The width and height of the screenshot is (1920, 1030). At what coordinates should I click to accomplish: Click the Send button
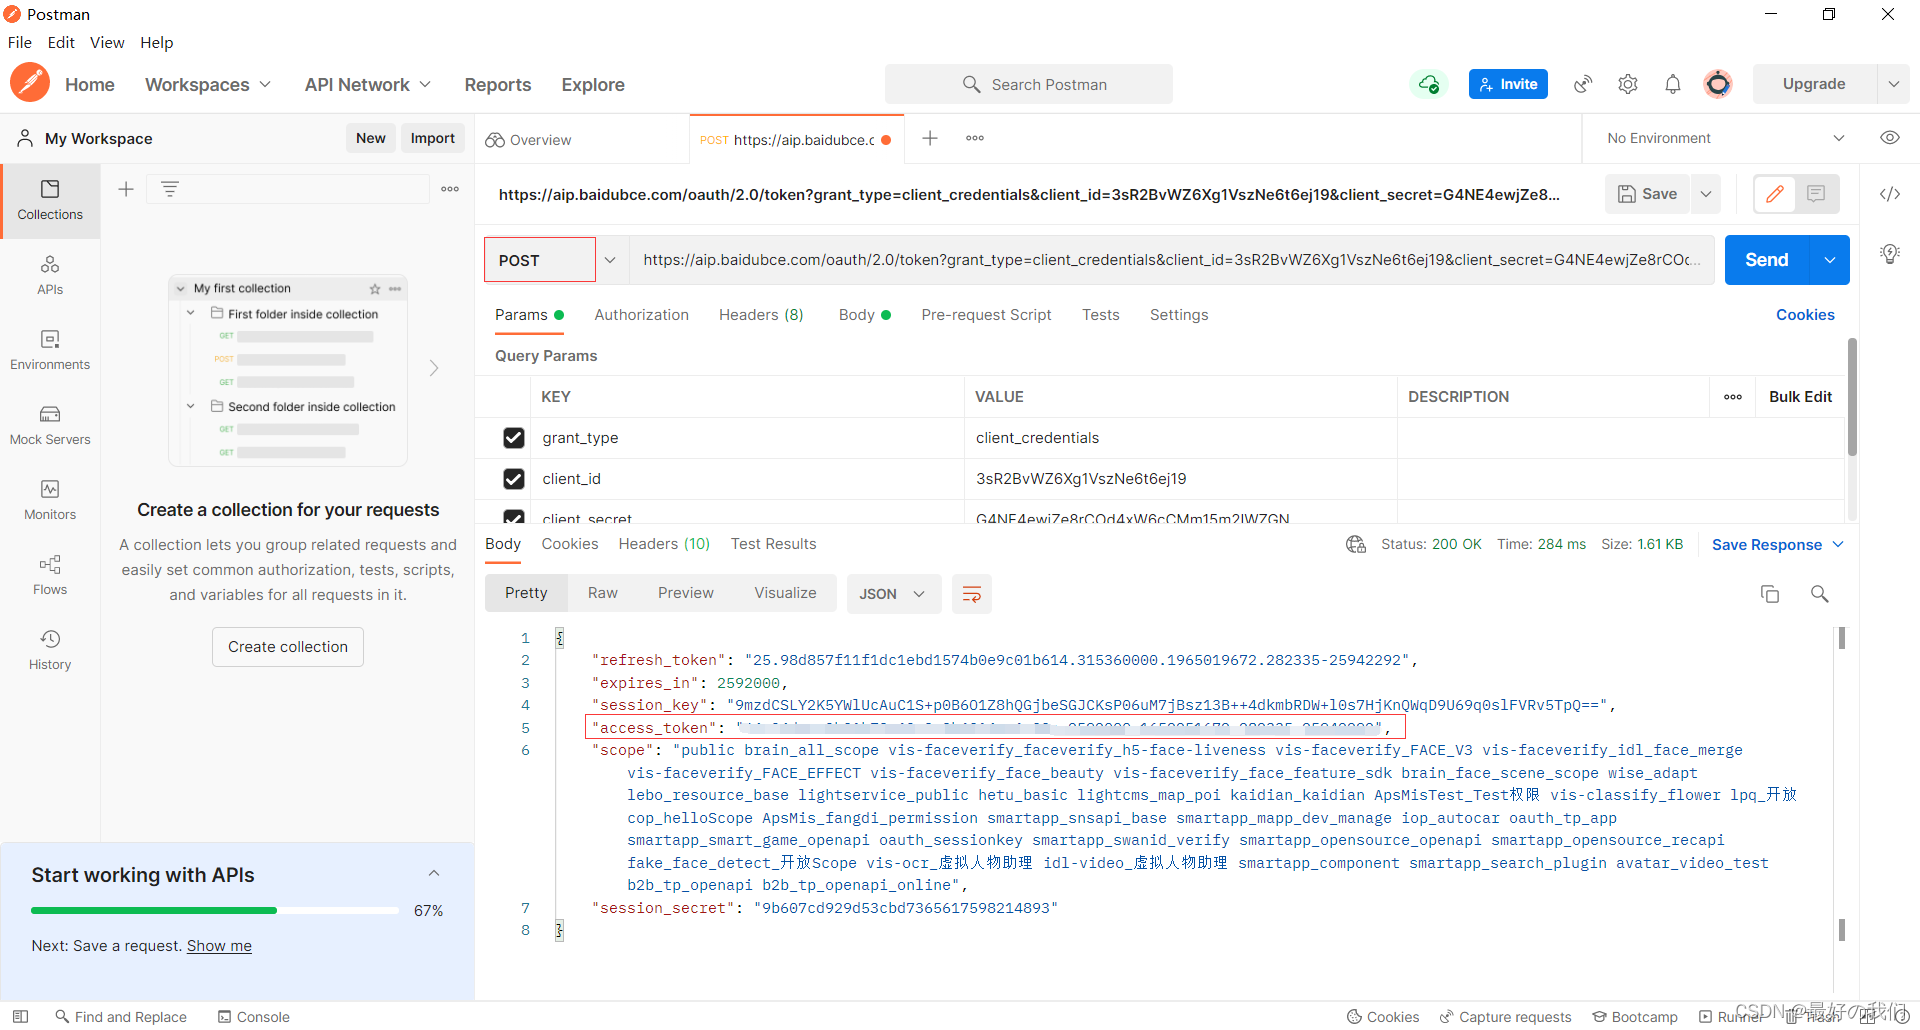pyautogui.click(x=1767, y=260)
